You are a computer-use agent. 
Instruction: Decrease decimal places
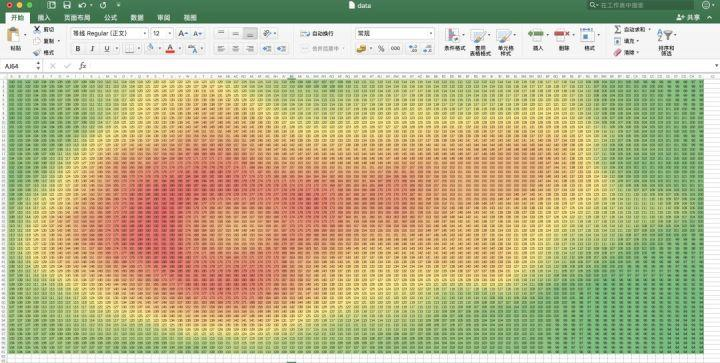click(x=428, y=48)
